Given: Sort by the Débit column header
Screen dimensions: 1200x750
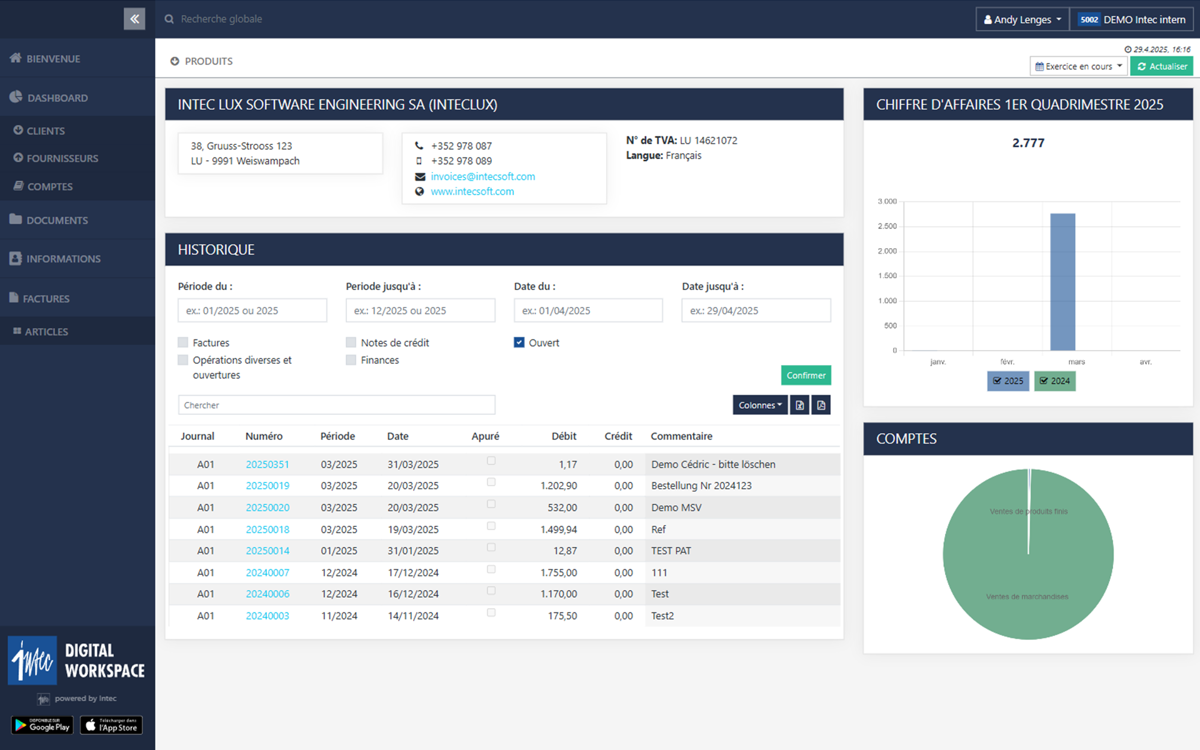Looking at the screenshot, I should coord(563,436).
